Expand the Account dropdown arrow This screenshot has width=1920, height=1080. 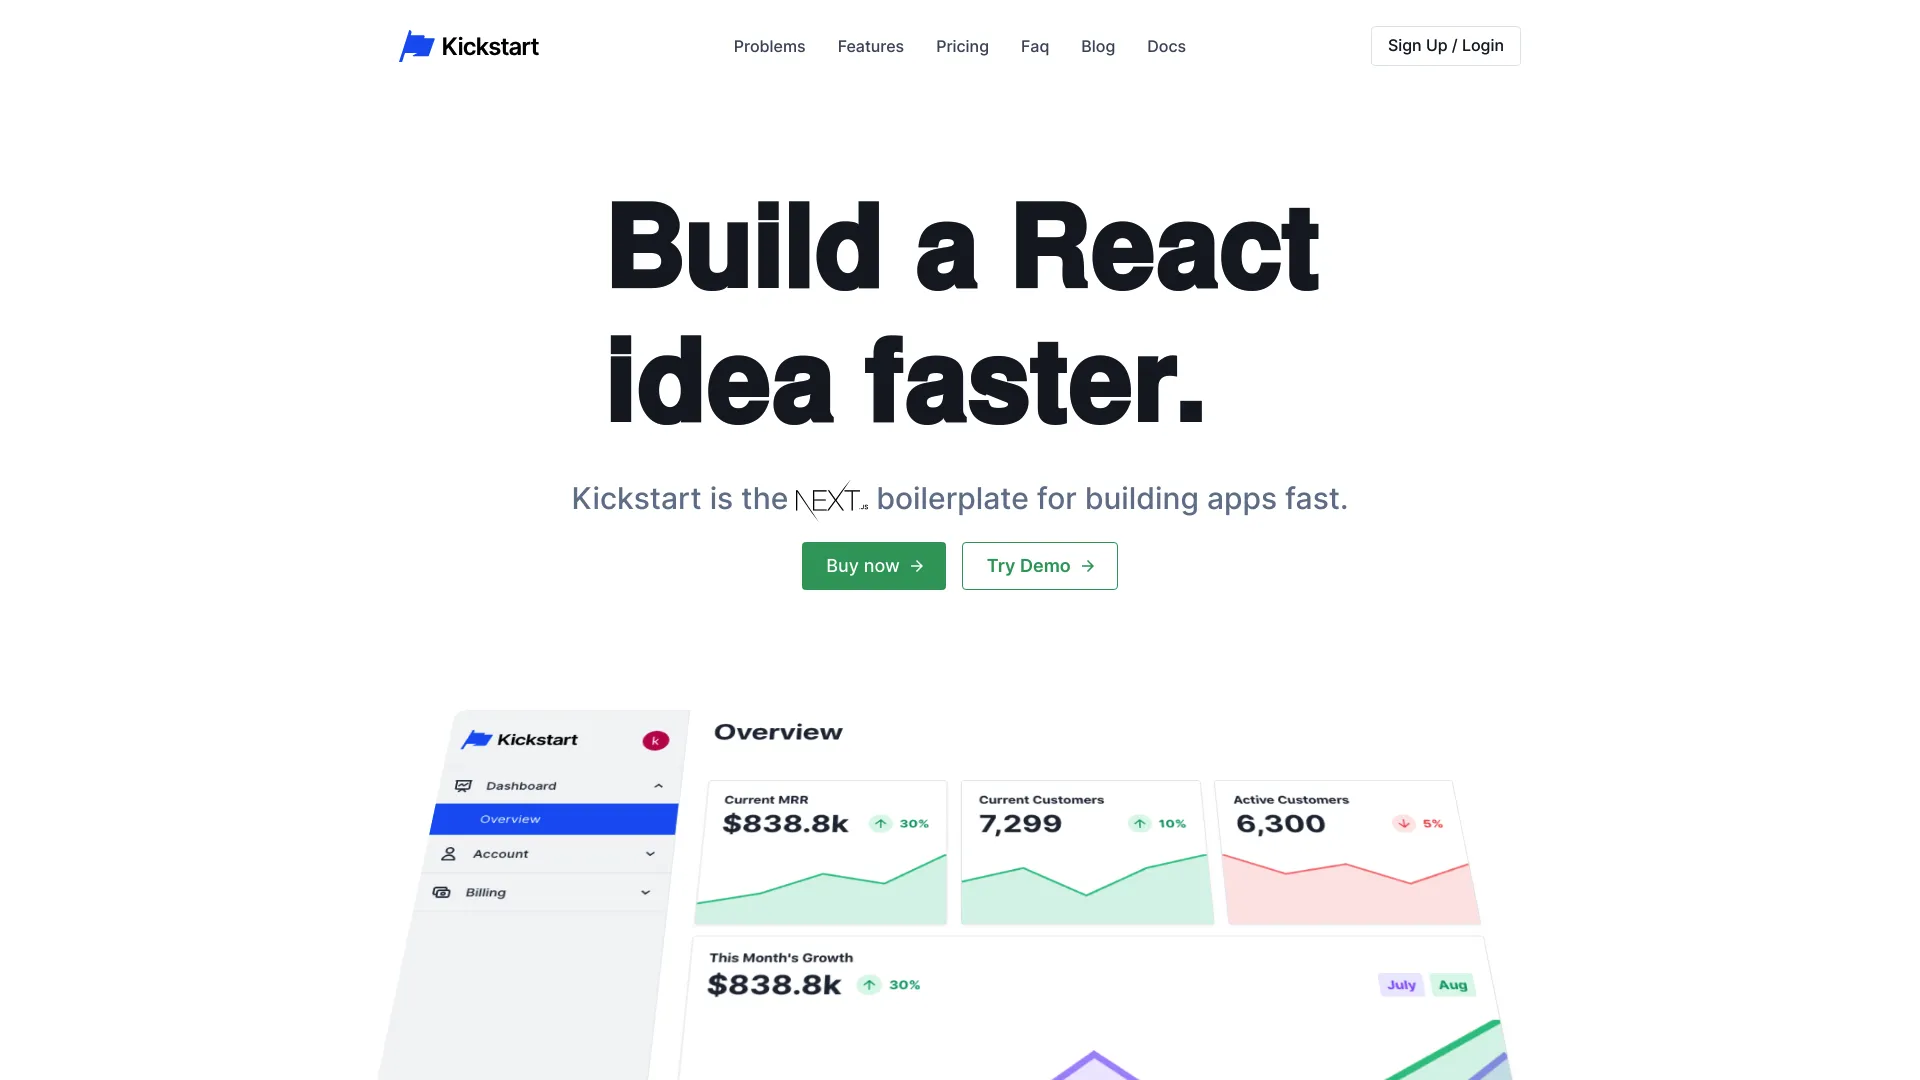tap(651, 853)
